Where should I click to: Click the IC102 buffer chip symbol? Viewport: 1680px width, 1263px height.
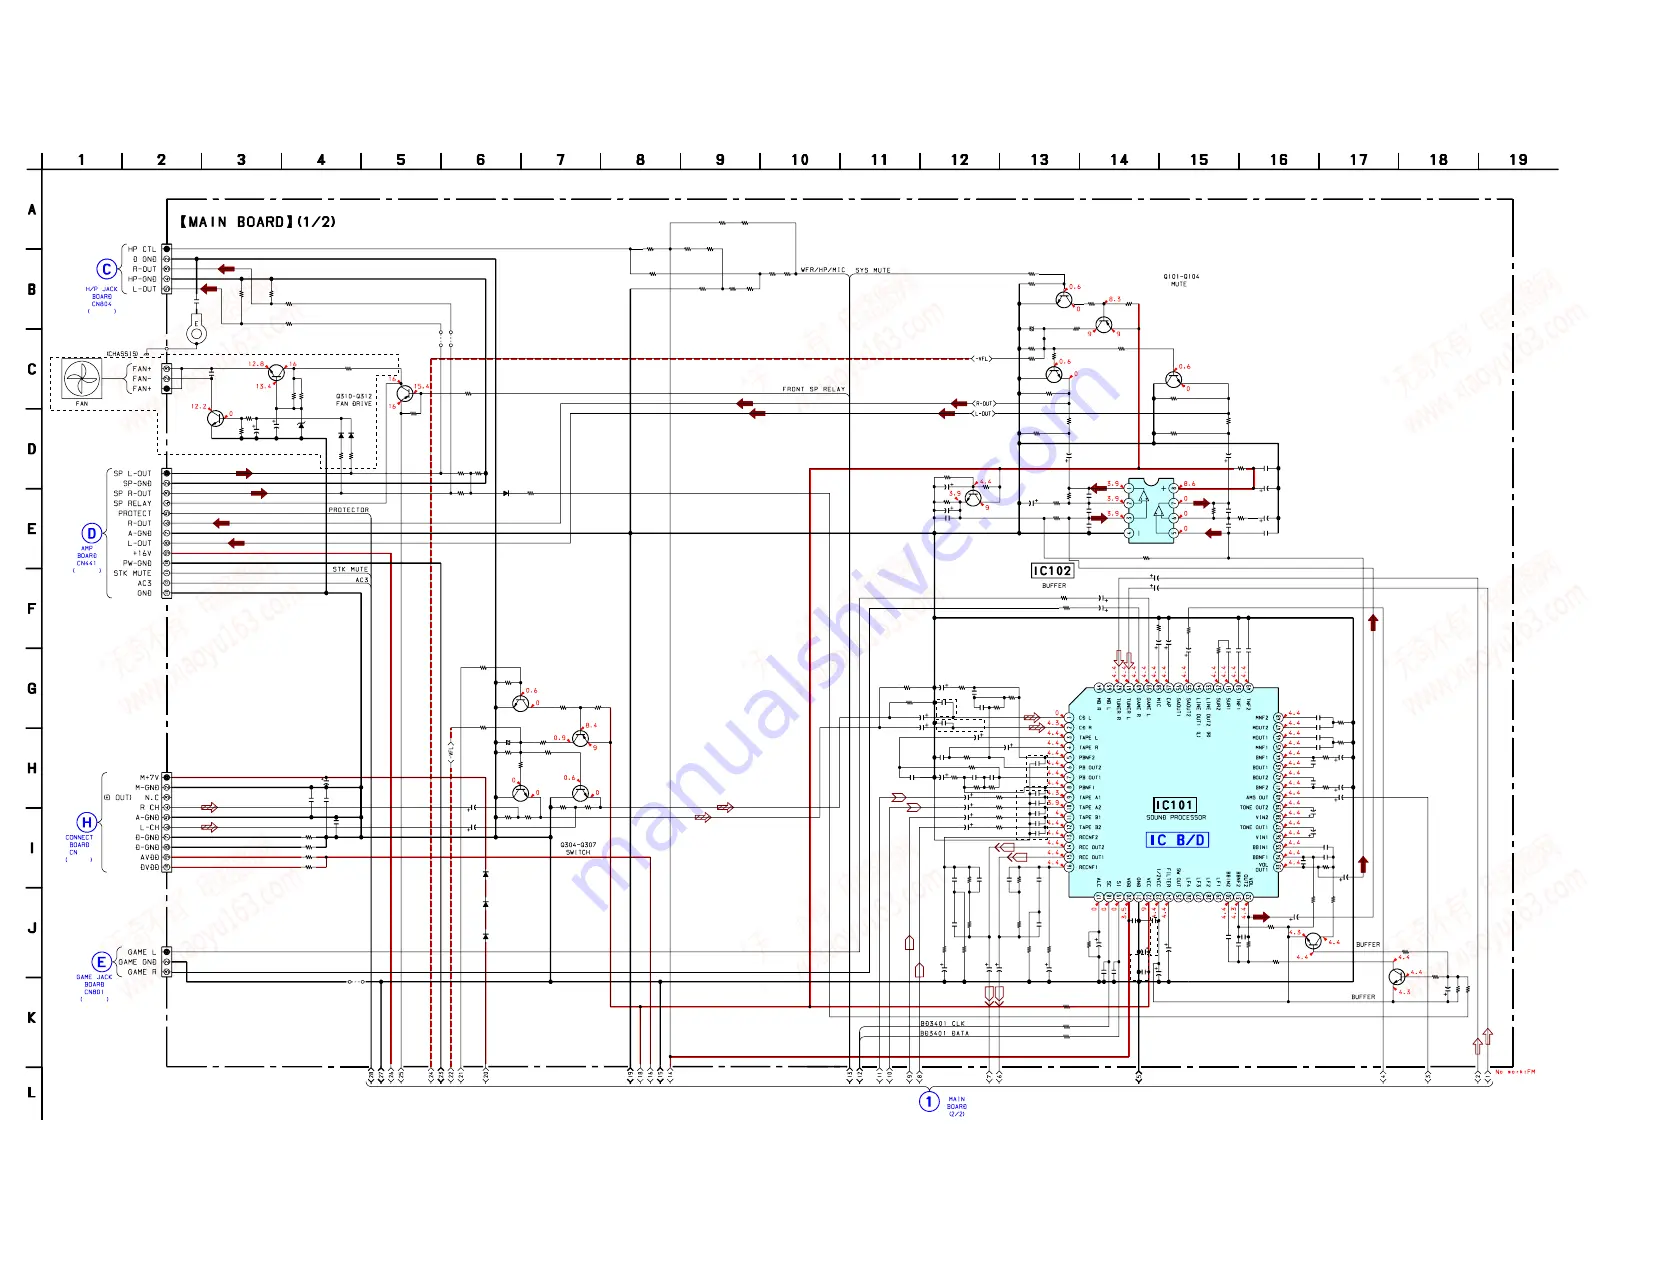click(1151, 510)
